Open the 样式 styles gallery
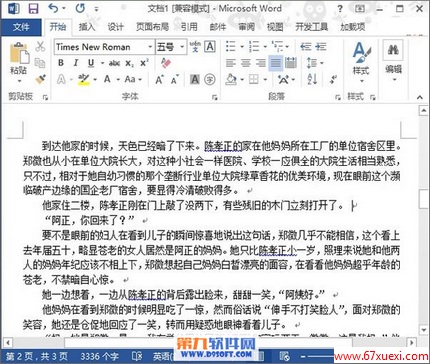Viewport: 430px width, 364px height. point(361,62)
